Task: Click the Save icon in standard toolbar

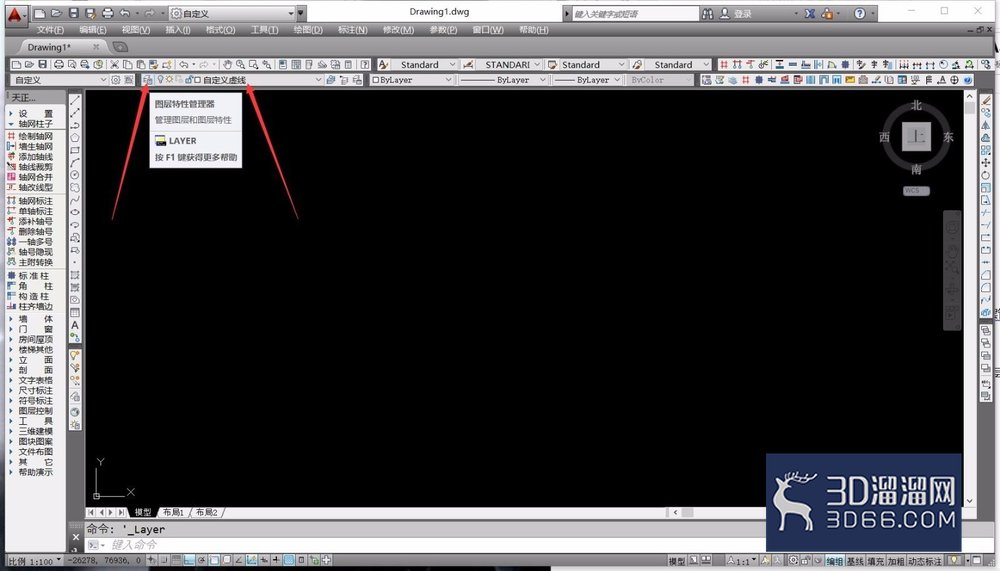Action: [x=42, y=64]
